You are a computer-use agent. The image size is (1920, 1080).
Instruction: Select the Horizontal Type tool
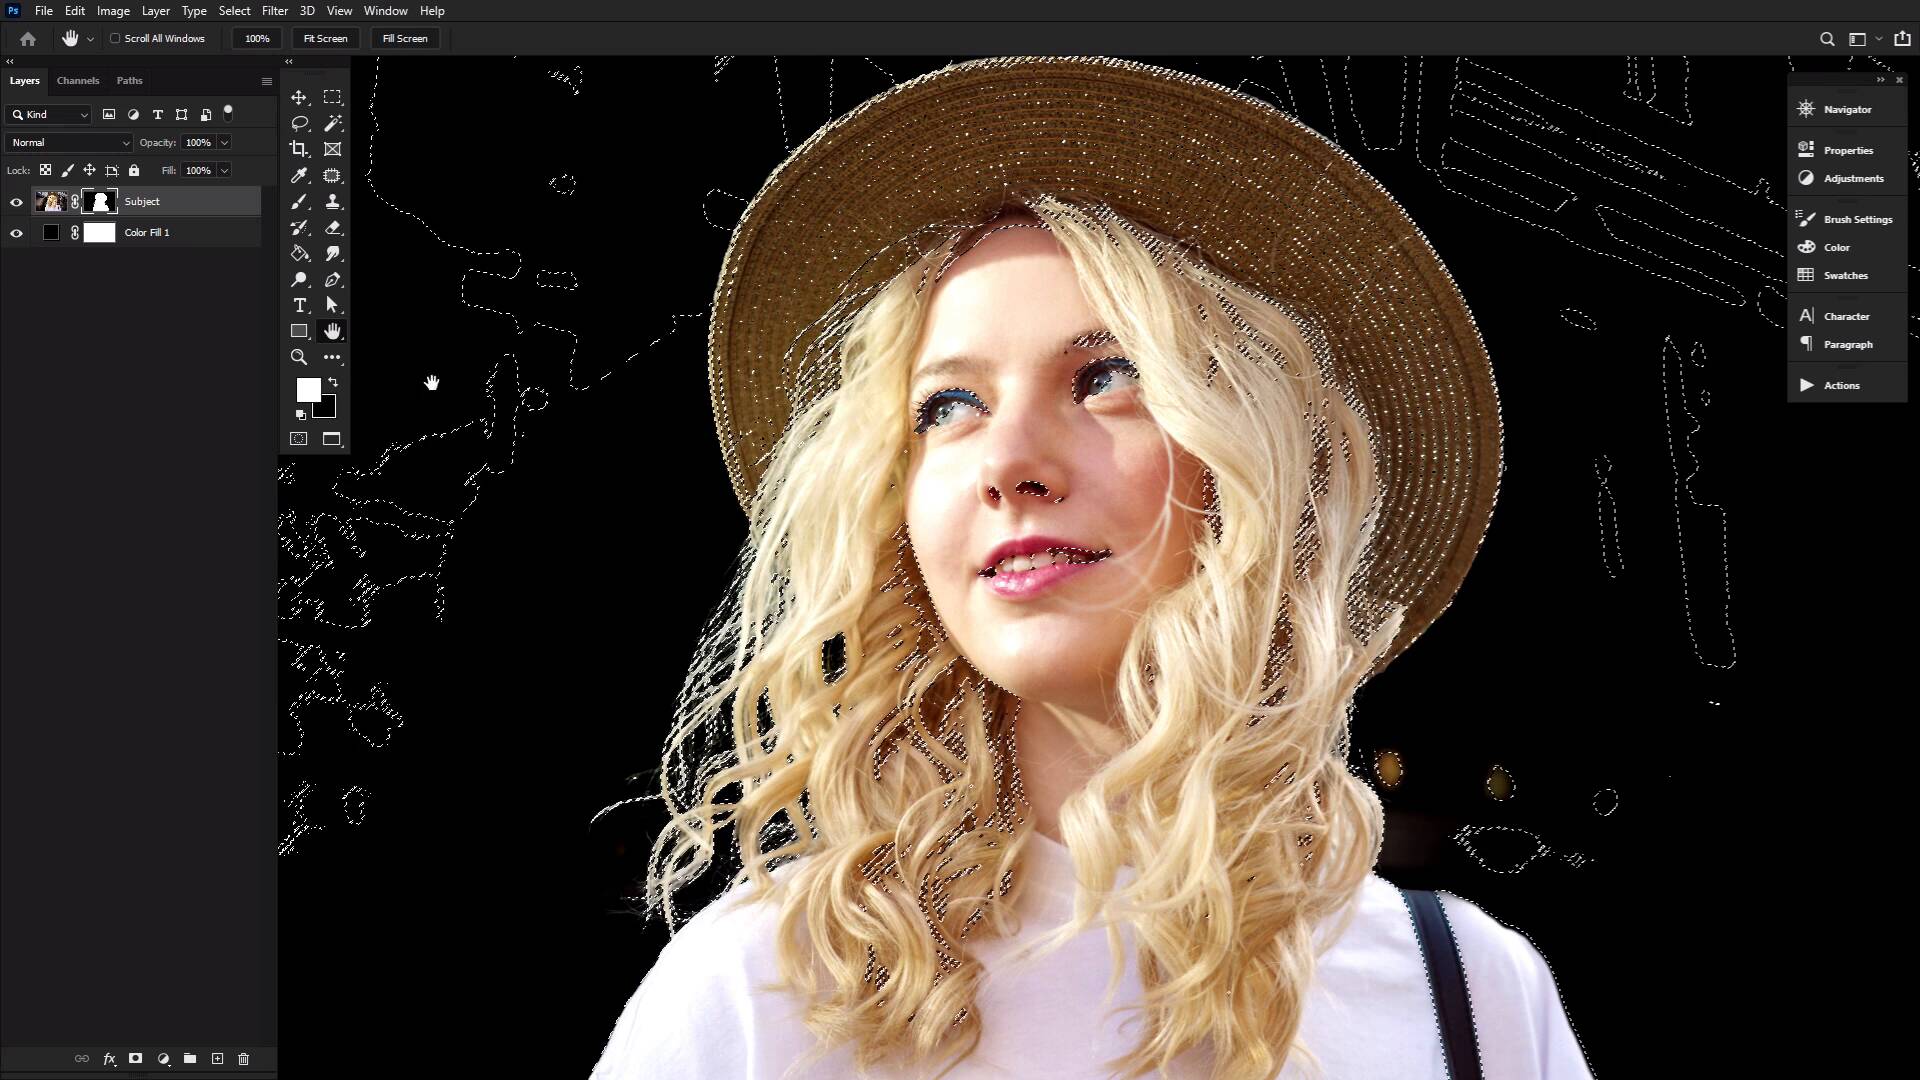[299, 305]
